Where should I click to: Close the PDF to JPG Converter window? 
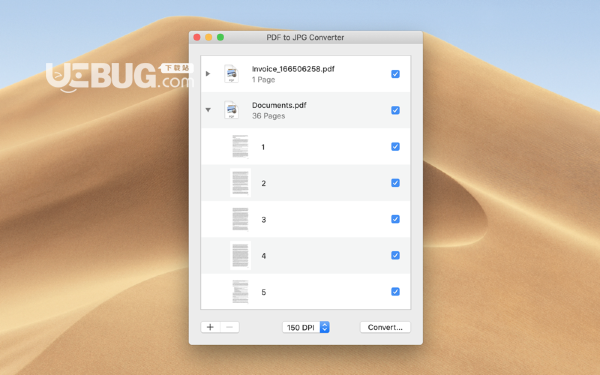(197, 37)
